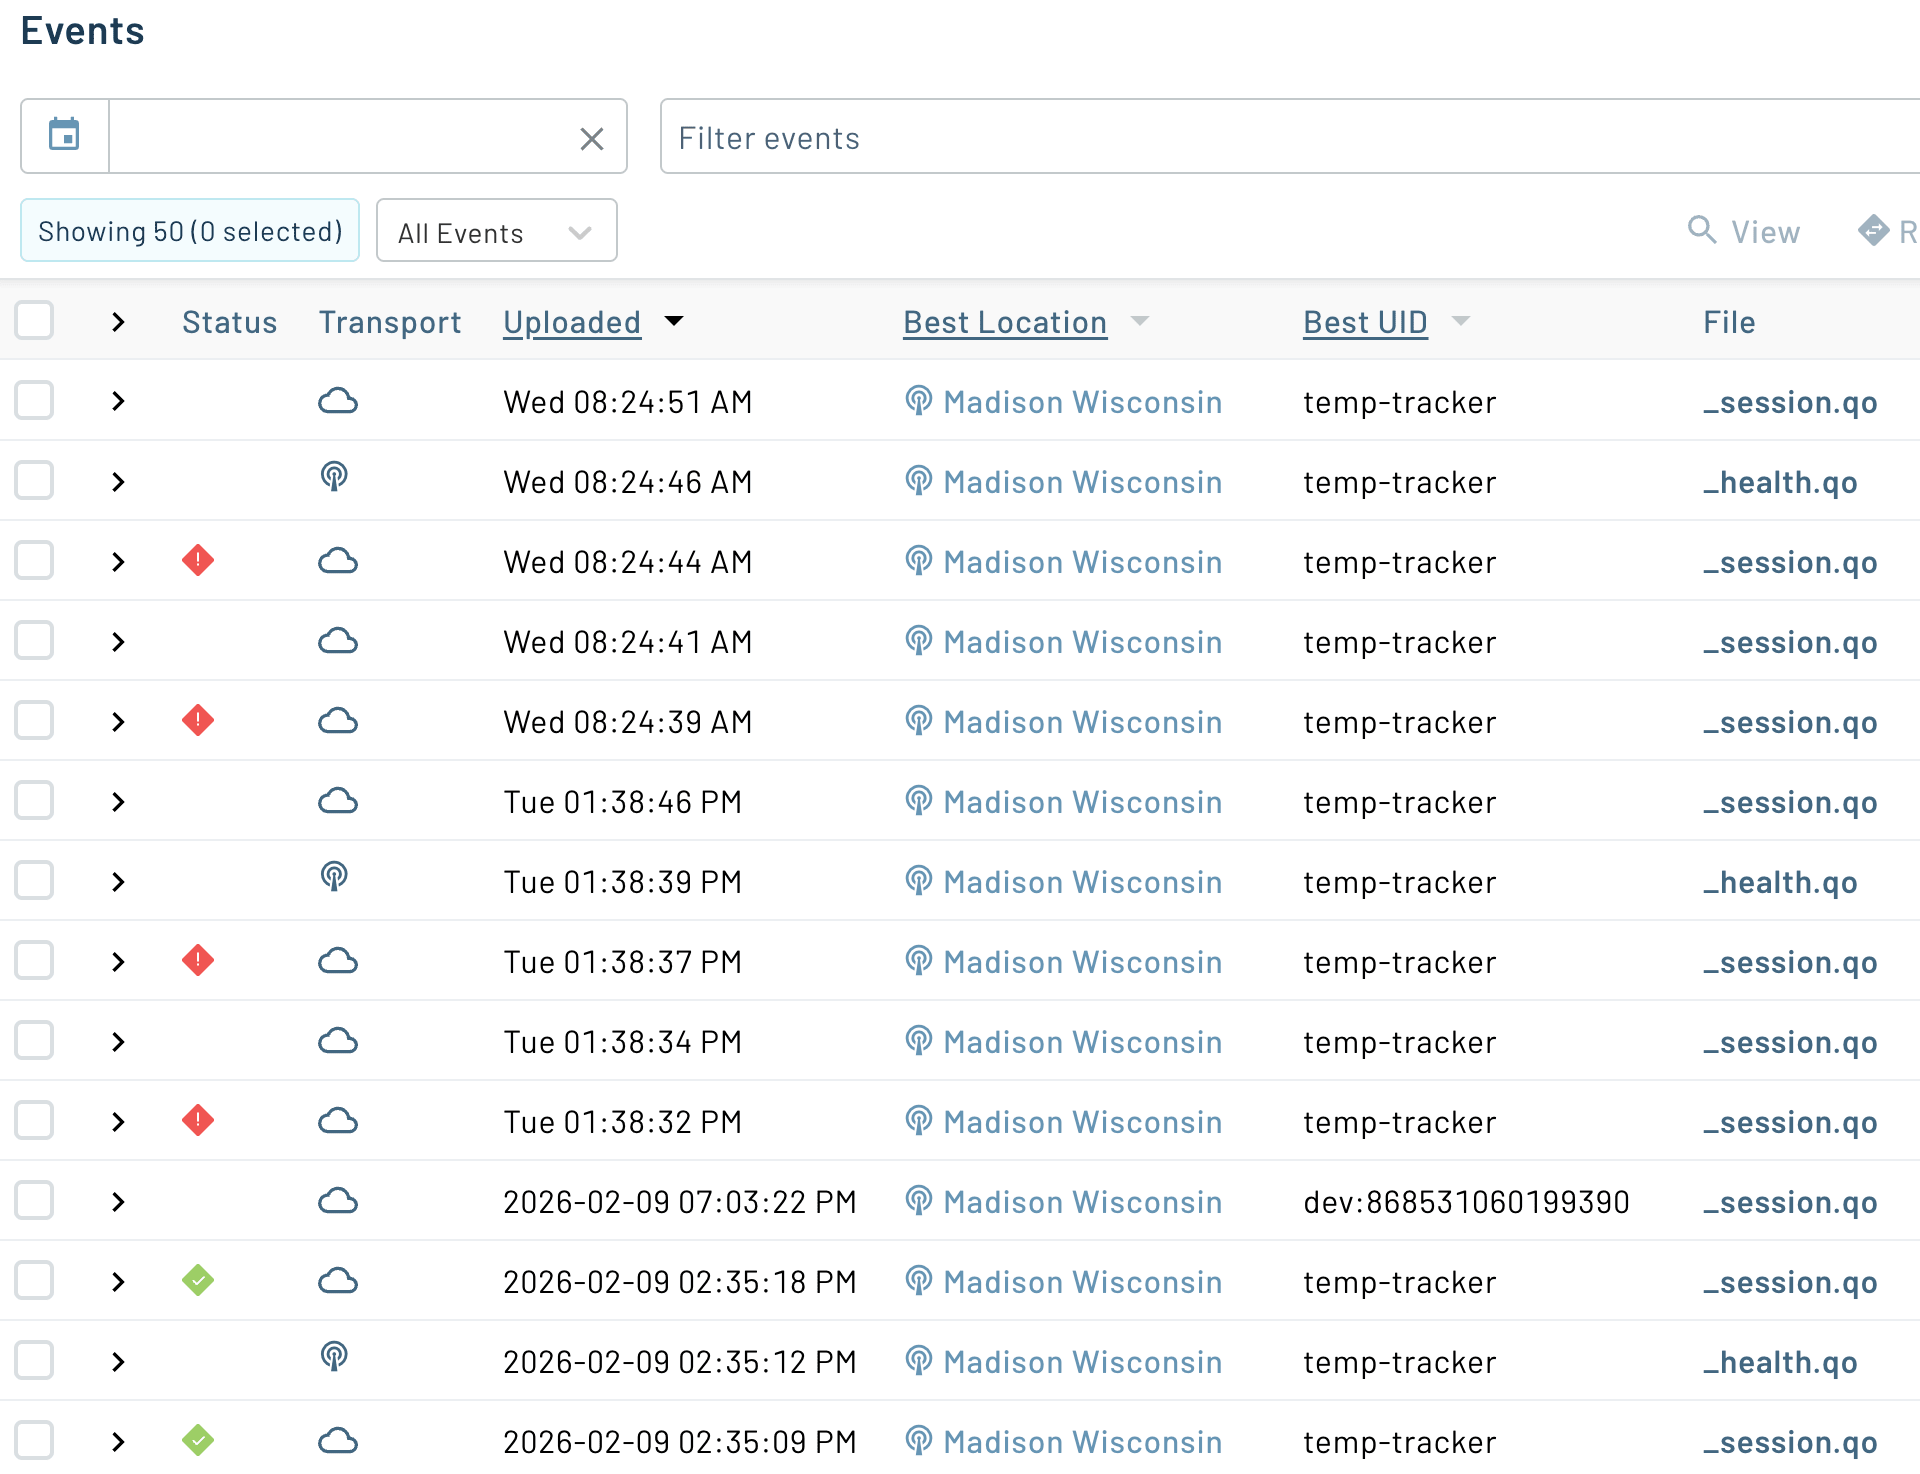Click the location tower icon in Wed 08:24:51 AM row
The height and width of the screenshot is (1474, 1920).
point(918,401)
